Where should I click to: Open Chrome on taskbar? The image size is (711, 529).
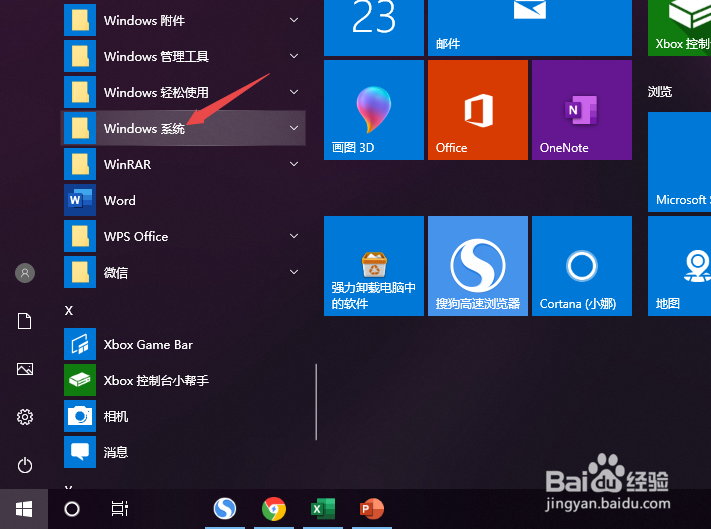click(274, 509)
